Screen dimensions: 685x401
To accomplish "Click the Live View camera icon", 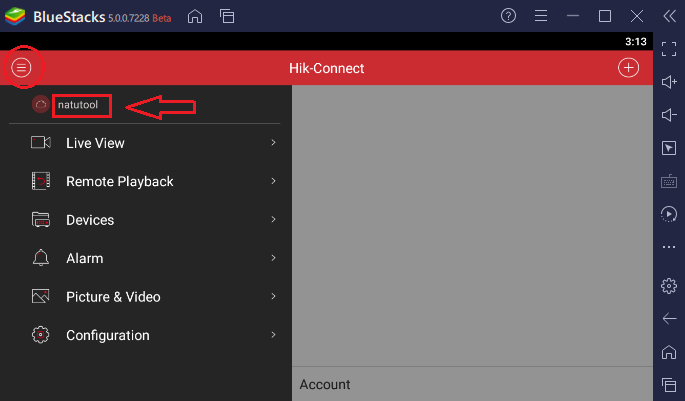I will pos(41,142).
